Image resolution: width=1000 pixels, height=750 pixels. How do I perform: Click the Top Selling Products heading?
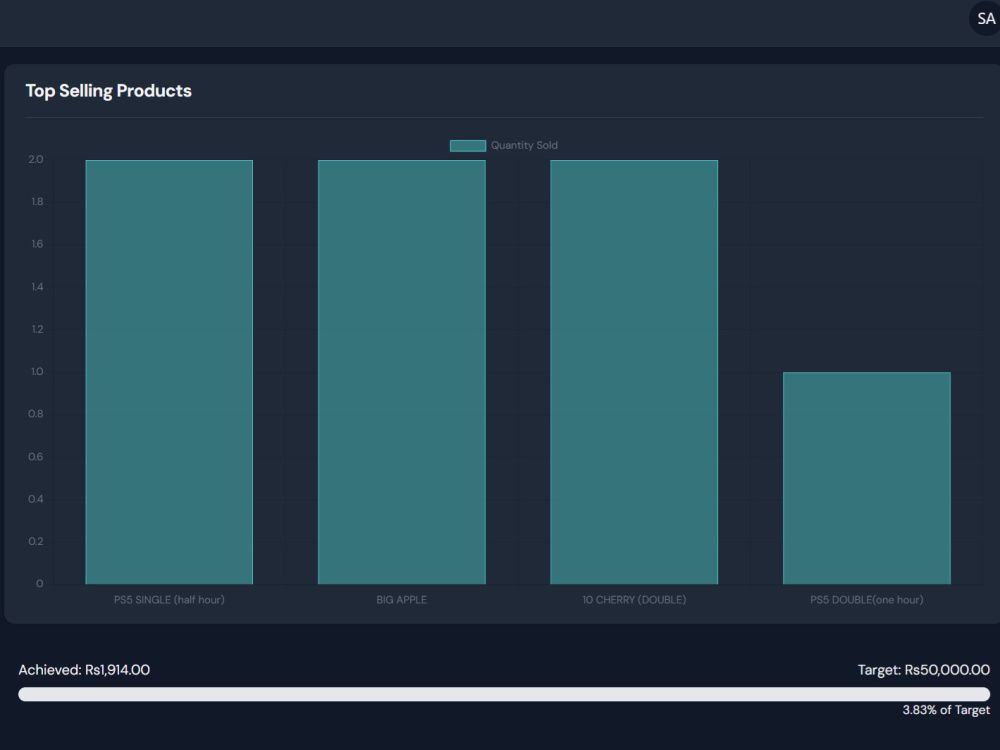108,91
